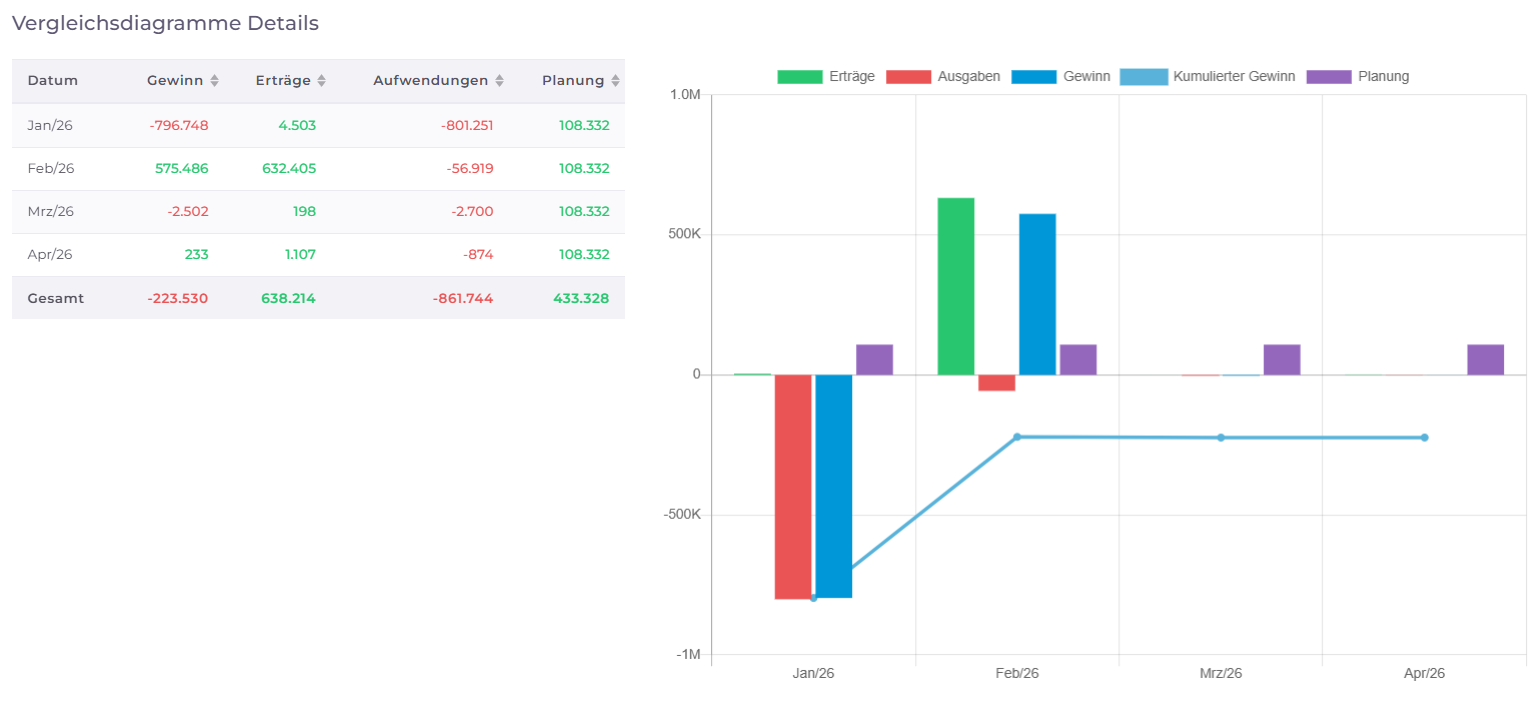
Task: Select the Feb/26 date cell in the table
Action: (x=51, y=168)
